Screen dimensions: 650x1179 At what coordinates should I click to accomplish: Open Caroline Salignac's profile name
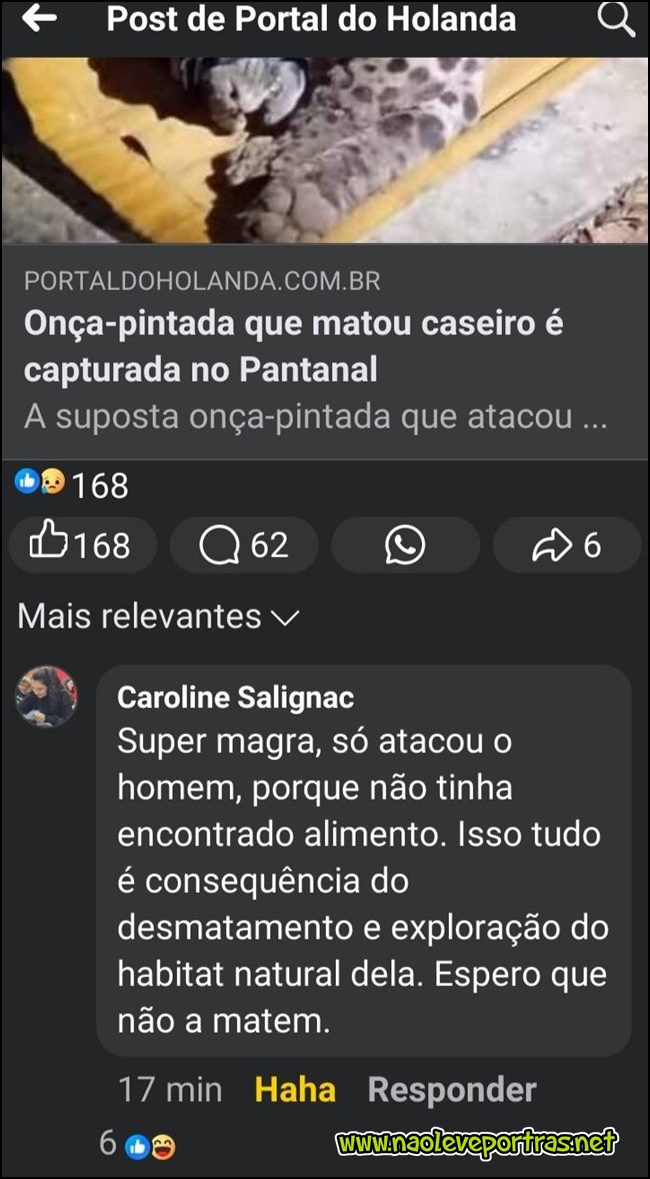coord(235,698)
